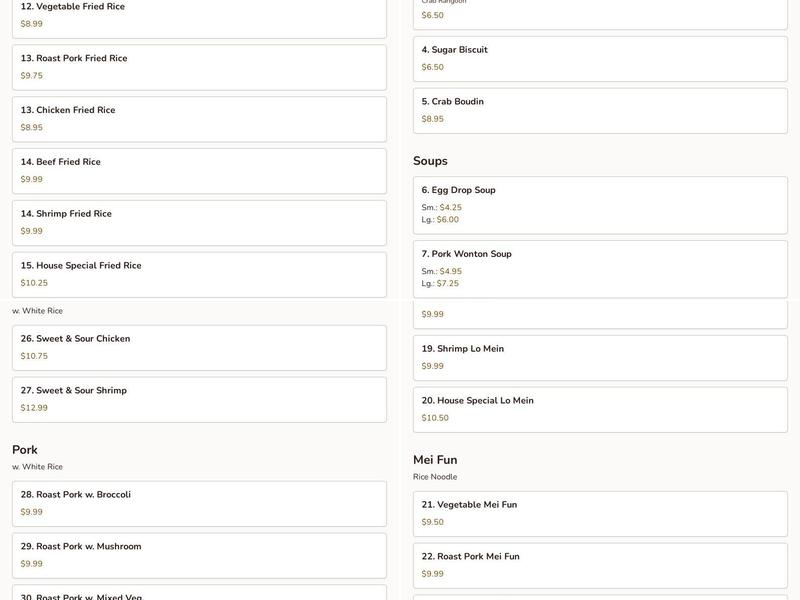Choose Vegetable Mei Fun priced $9.50
Screen dimensions: 800x600
coord(601,512)
